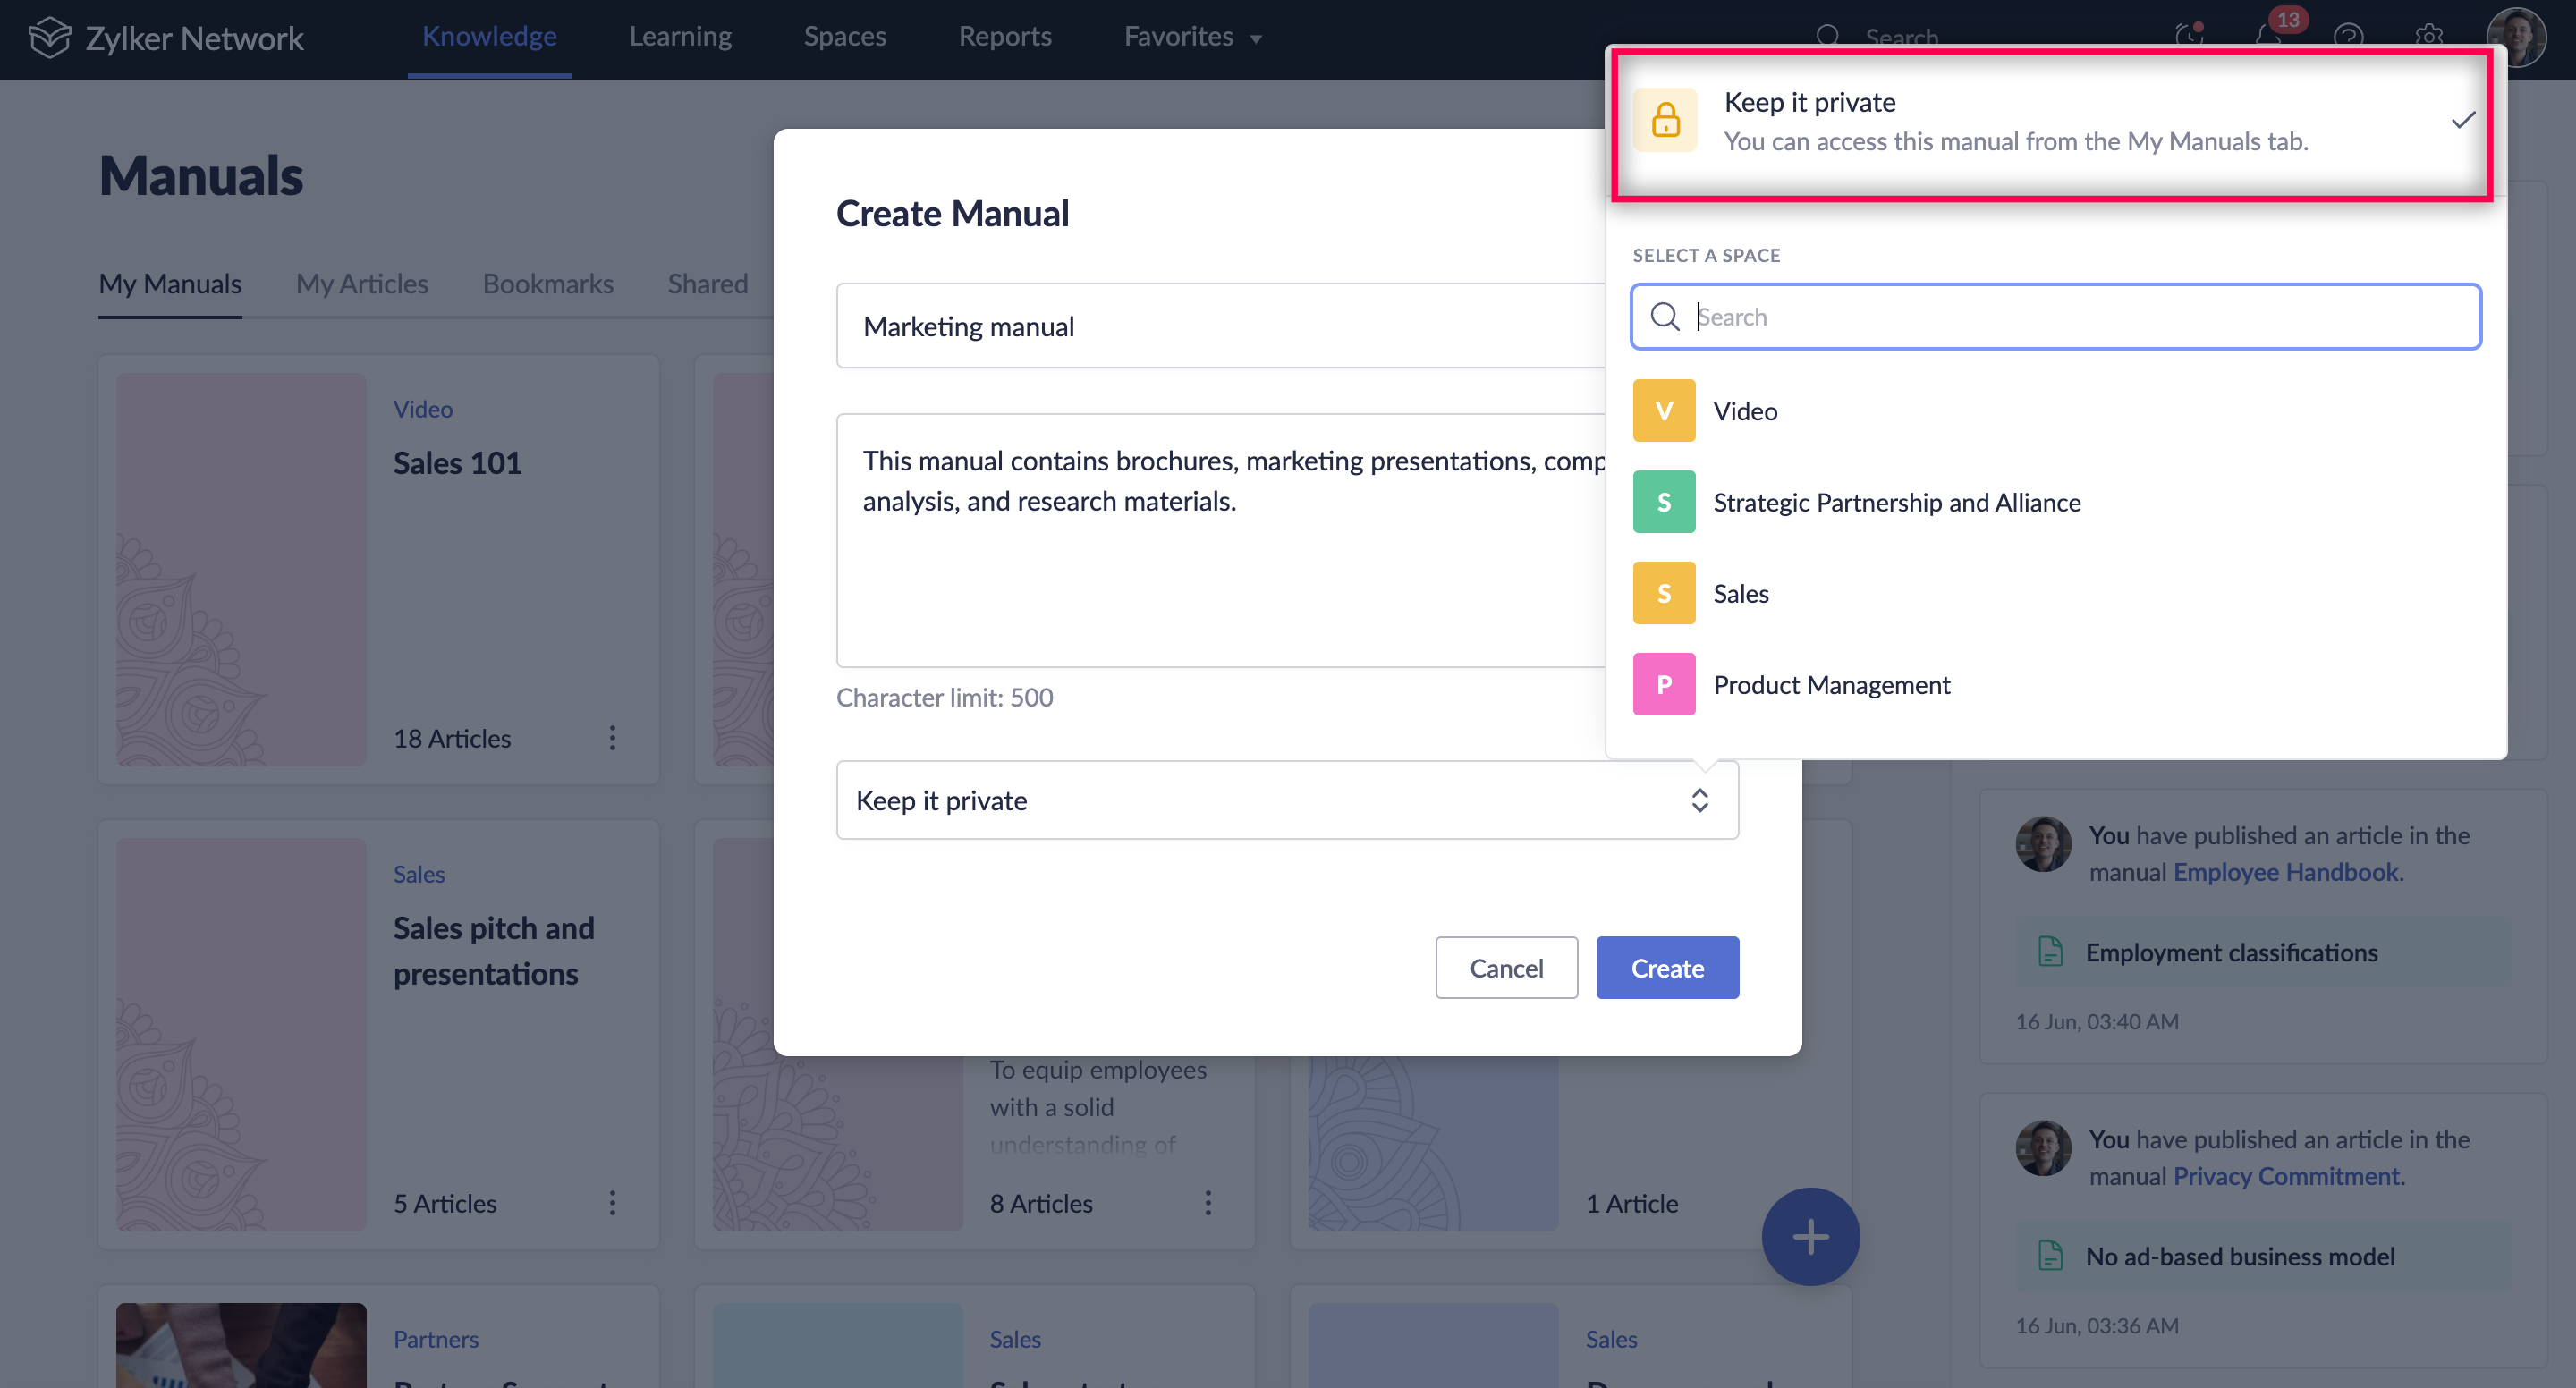2576x1388 pixels.
Task: Pick the yellow Sales space swatch
Action: 1664,593
